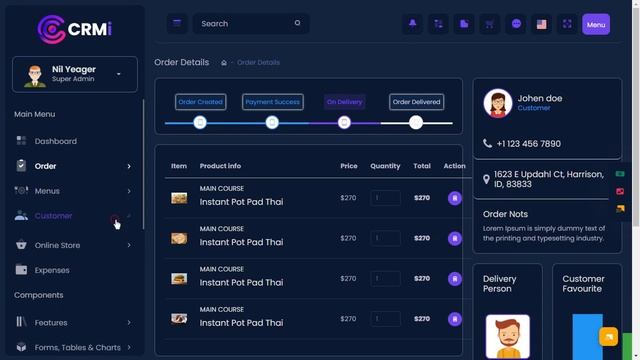Expand the Features chevron
Image resolution: width=640 pixels, height=360 pixels.
point(129,322)
